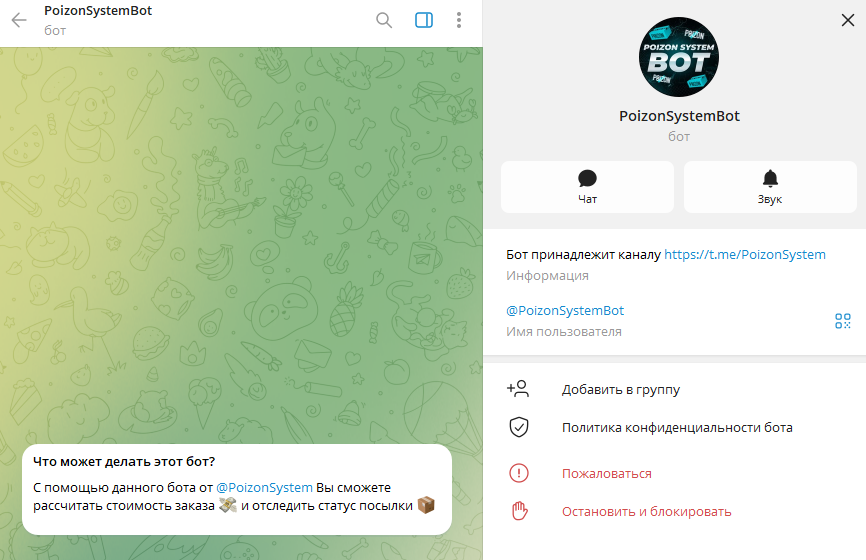Choose Остановить и блокировать
The image size is (866, 560).
click(646, 512)
